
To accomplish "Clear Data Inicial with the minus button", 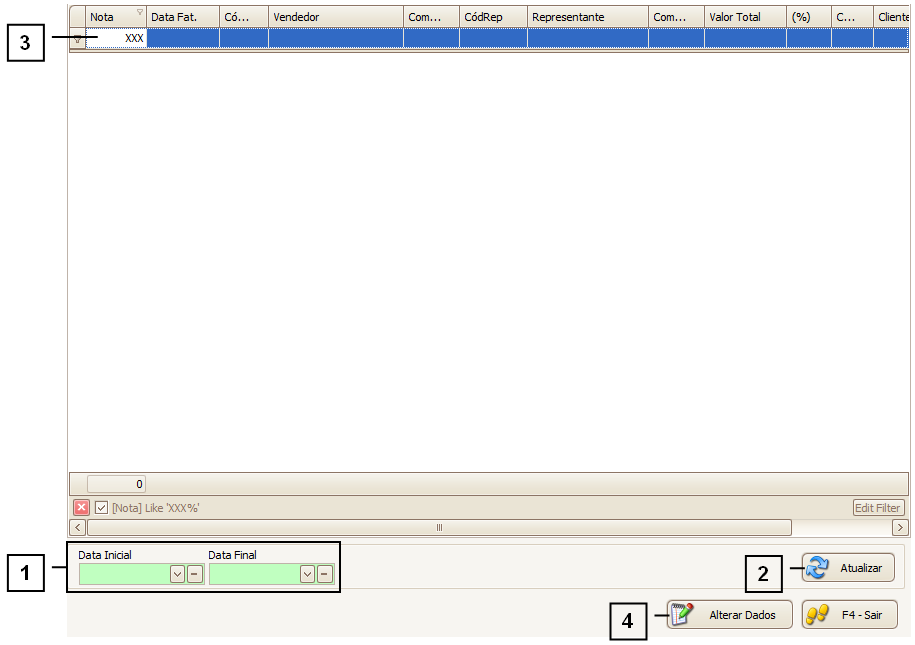I will (x=195, y=574).
